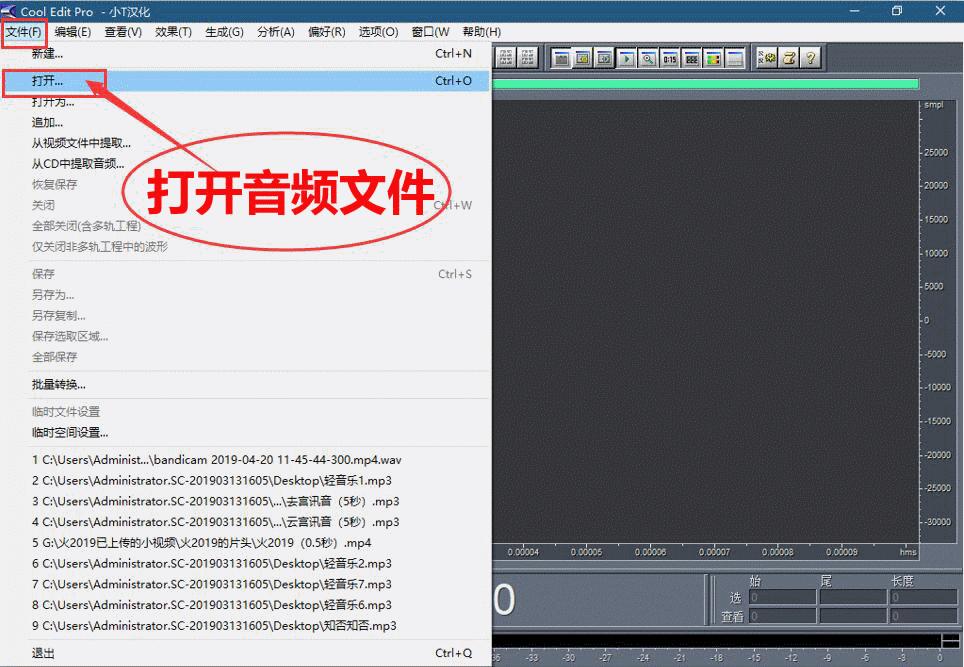Click the clock/pencil toolbar icon
This screenshot has height=667, width=964.
[788, 58]
